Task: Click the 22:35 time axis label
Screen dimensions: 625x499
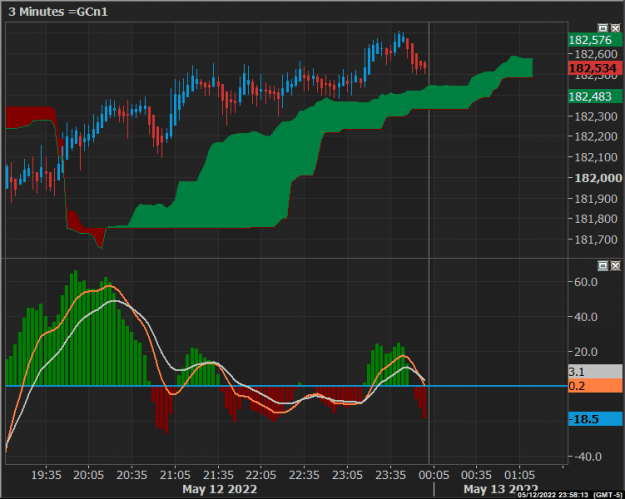Action: tap(304, 475)
